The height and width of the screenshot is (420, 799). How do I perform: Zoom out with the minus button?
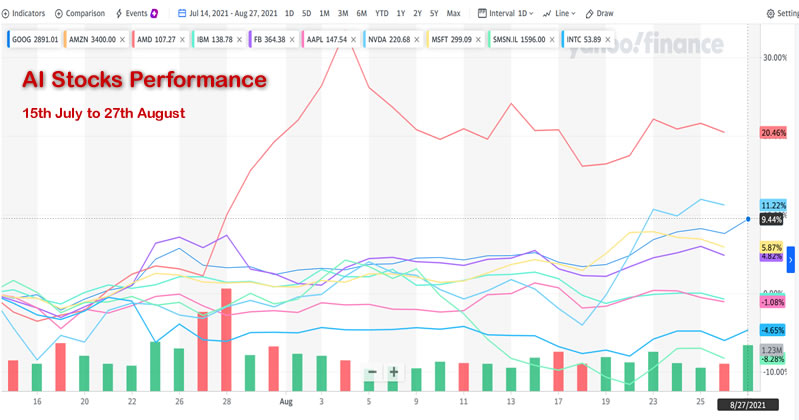372,372
